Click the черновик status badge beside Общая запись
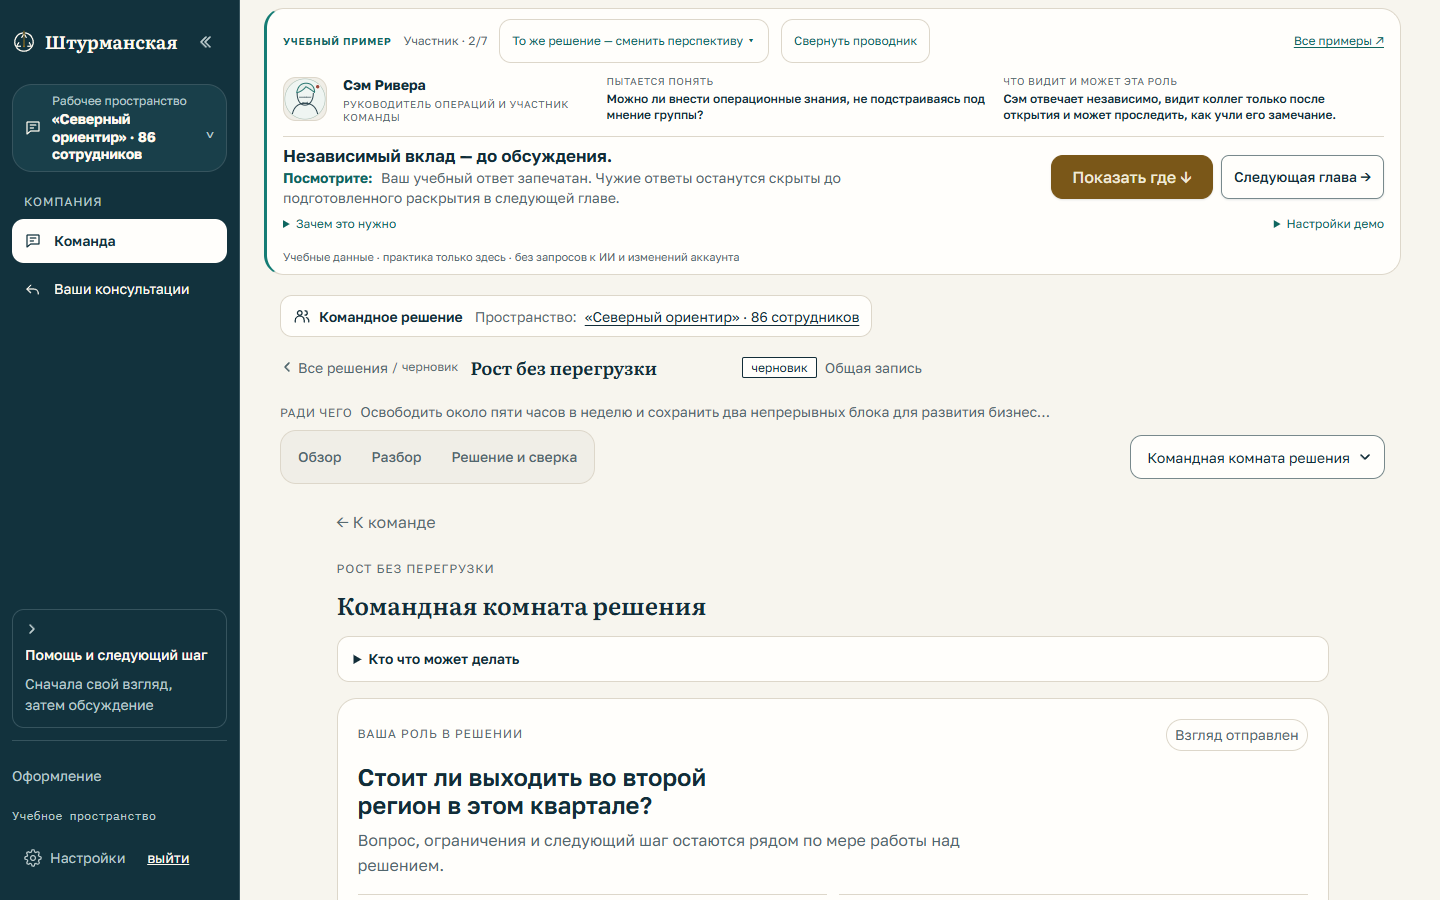This screenshot has width=1440, height=900. tap(779, 368)
